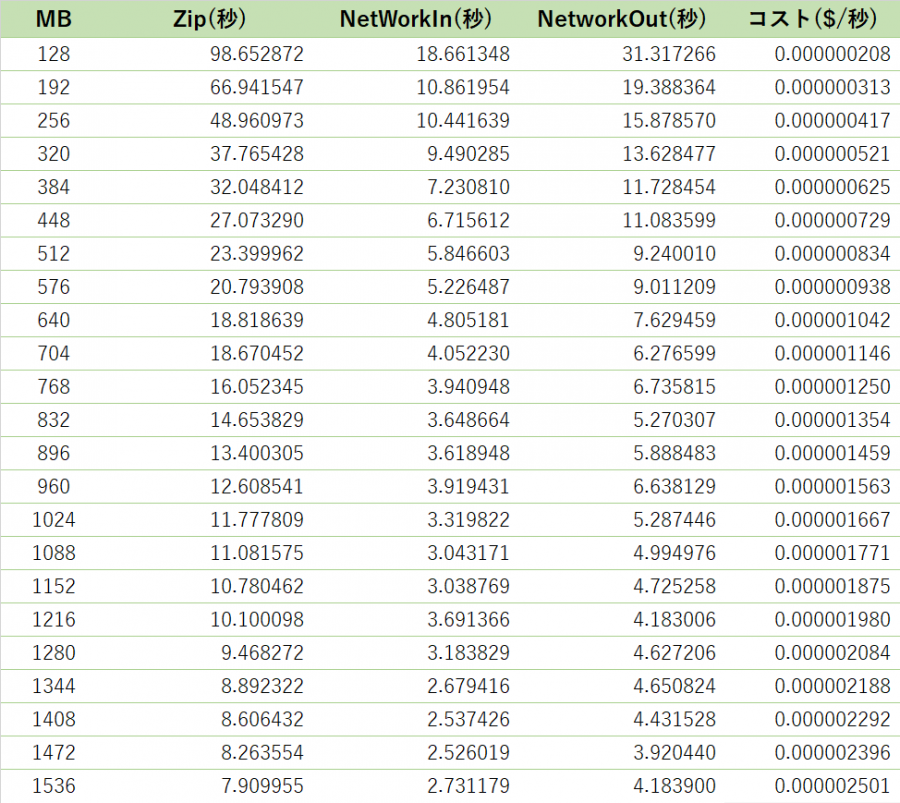Select the Zip value 27.073290

coord(257,220)
